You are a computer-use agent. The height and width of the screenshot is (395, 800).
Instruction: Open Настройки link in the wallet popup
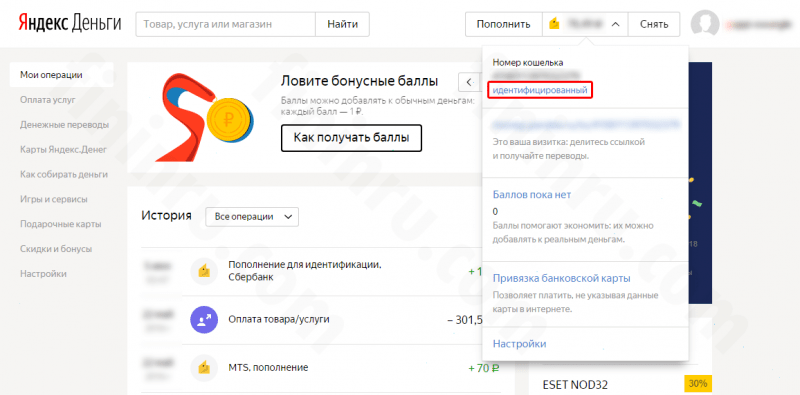tap(519, 343)
